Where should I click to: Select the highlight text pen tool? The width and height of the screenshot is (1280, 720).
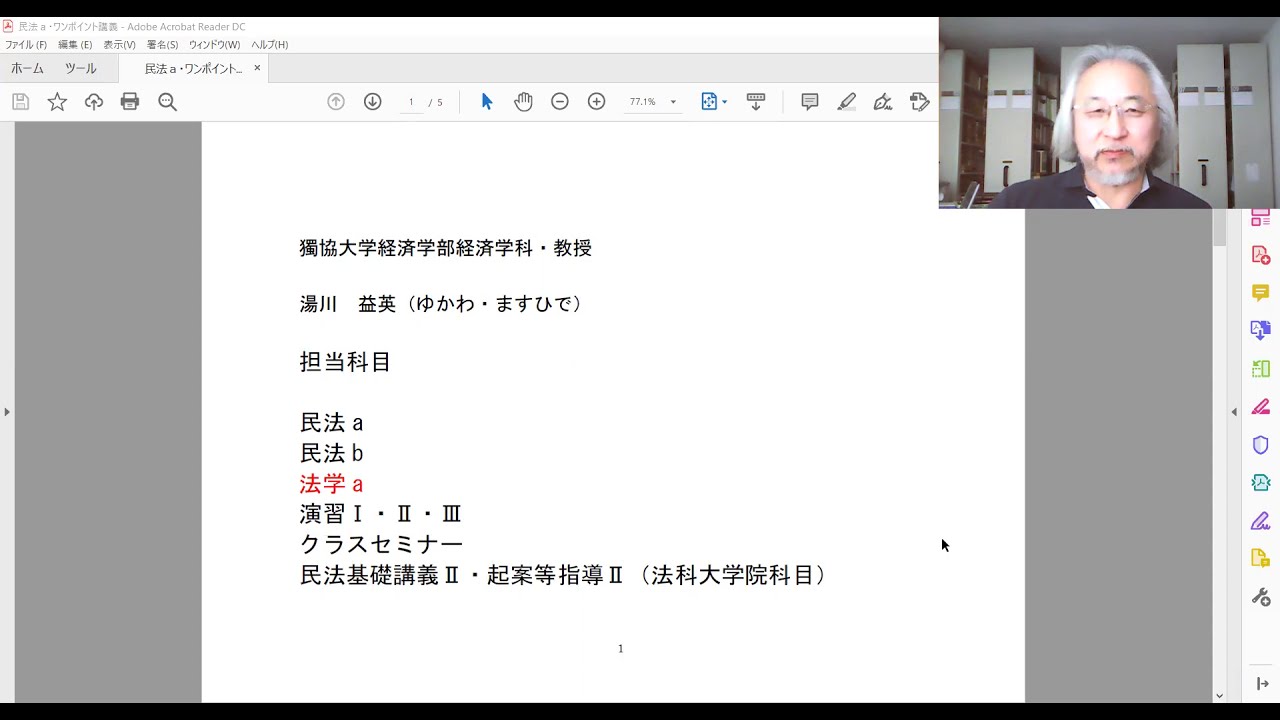pos(847,101)
